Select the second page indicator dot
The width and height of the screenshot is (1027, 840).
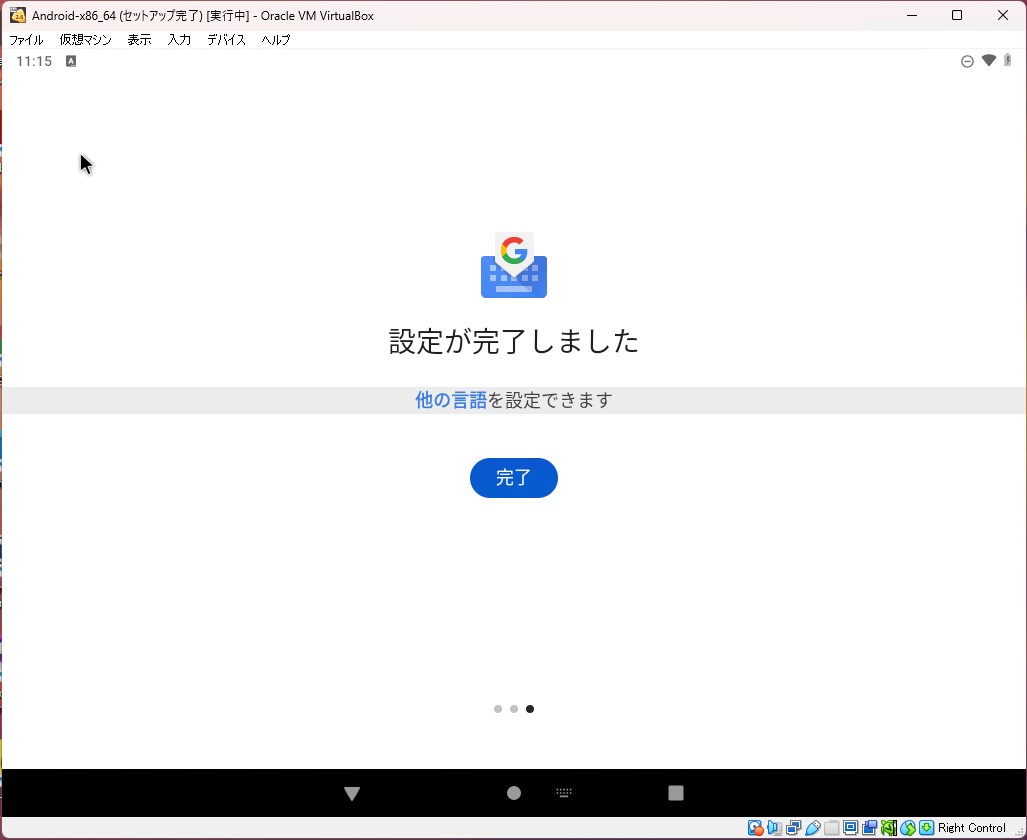tap(514, 709)
